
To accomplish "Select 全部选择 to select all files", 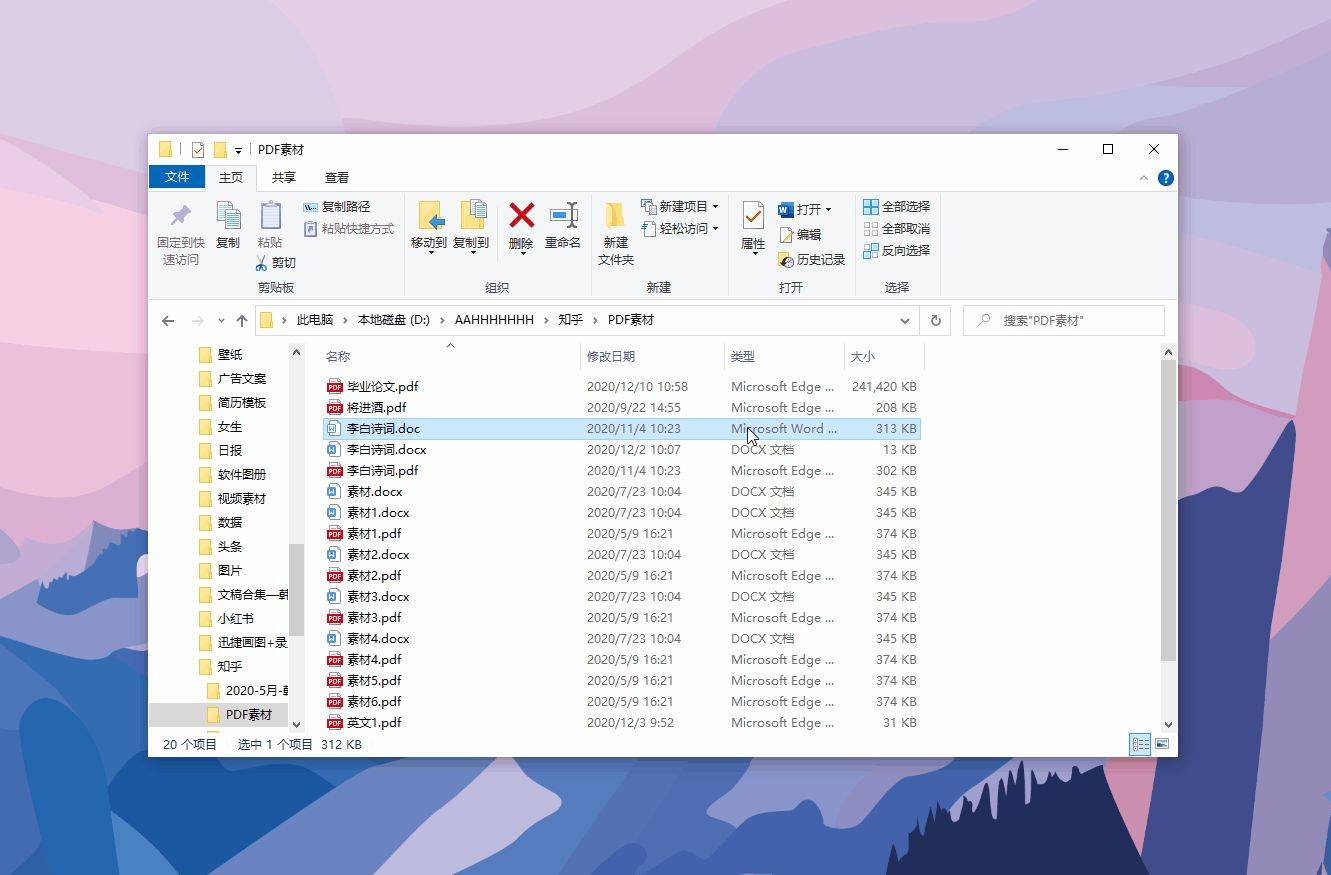I will [x=897, y=206].
